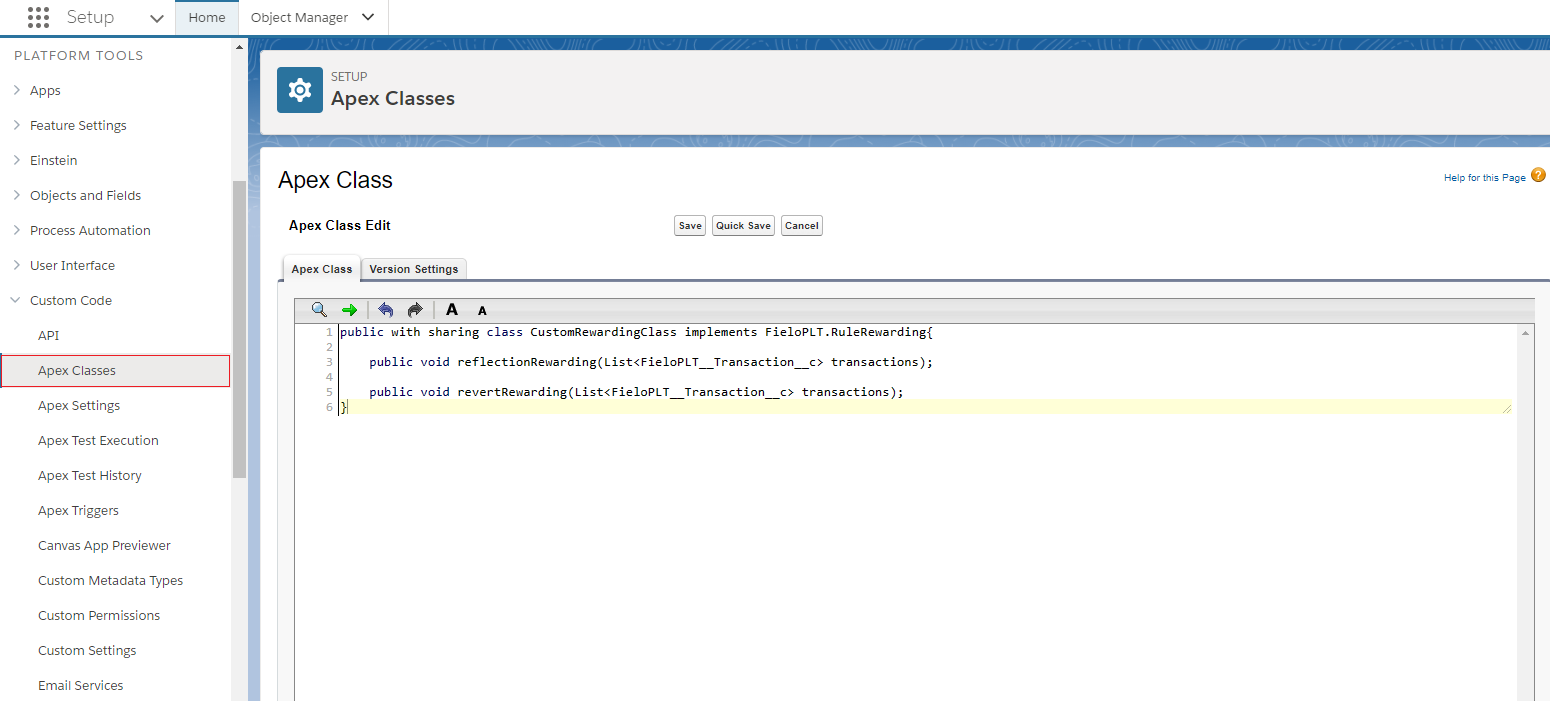
Task: Open Custom Metadata Types
Action: [110, 580]
